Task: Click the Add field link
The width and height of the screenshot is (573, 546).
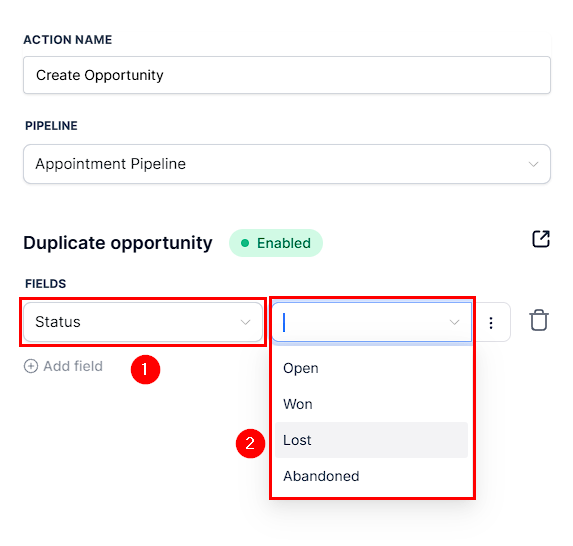Action: (x=73, y=366)
